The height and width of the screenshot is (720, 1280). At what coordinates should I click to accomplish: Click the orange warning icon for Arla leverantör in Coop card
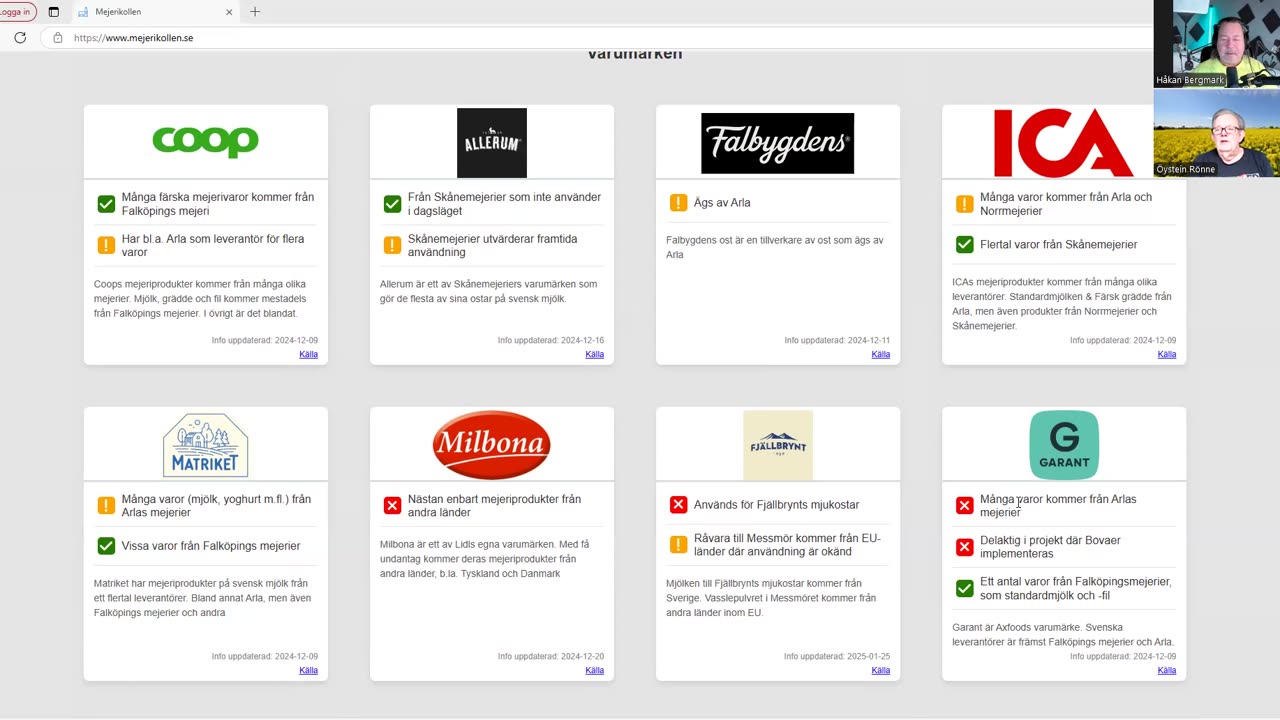click(106, 245)
